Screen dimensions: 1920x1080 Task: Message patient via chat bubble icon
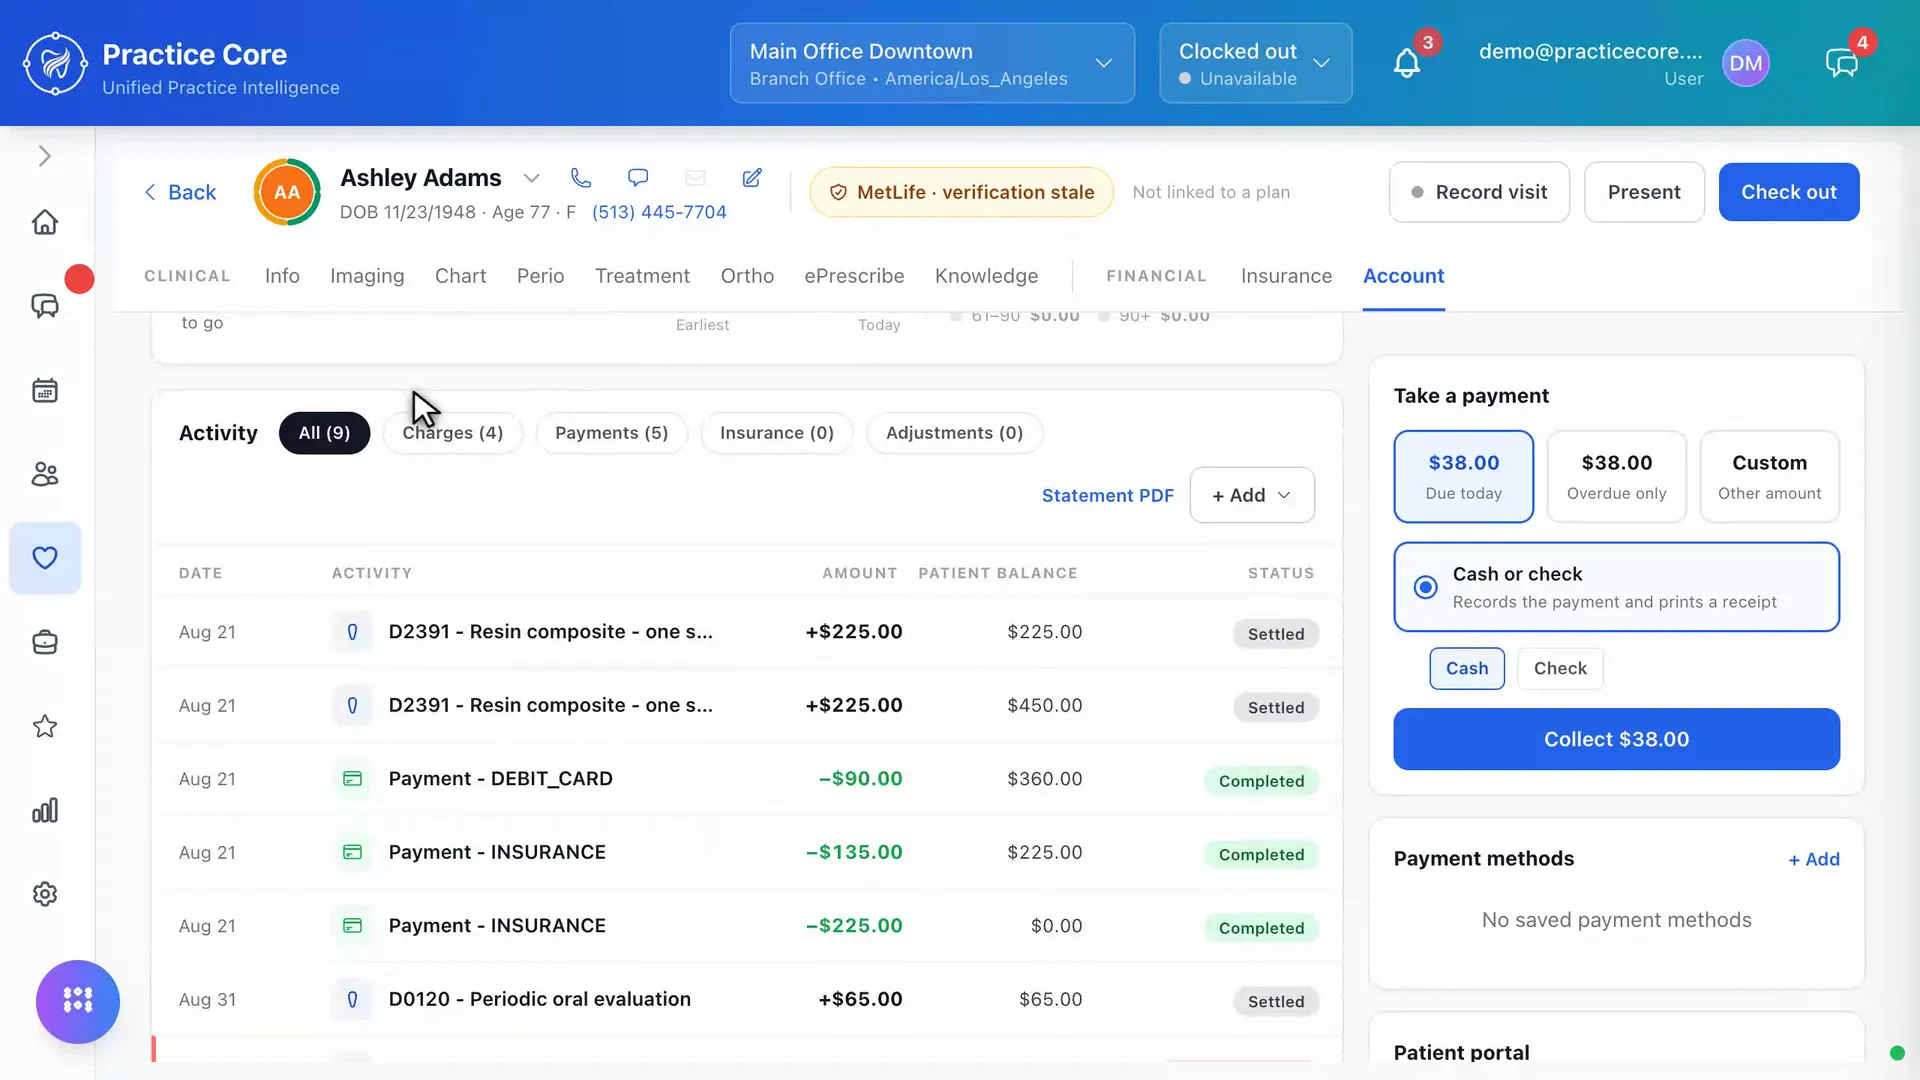coord(638,178)
